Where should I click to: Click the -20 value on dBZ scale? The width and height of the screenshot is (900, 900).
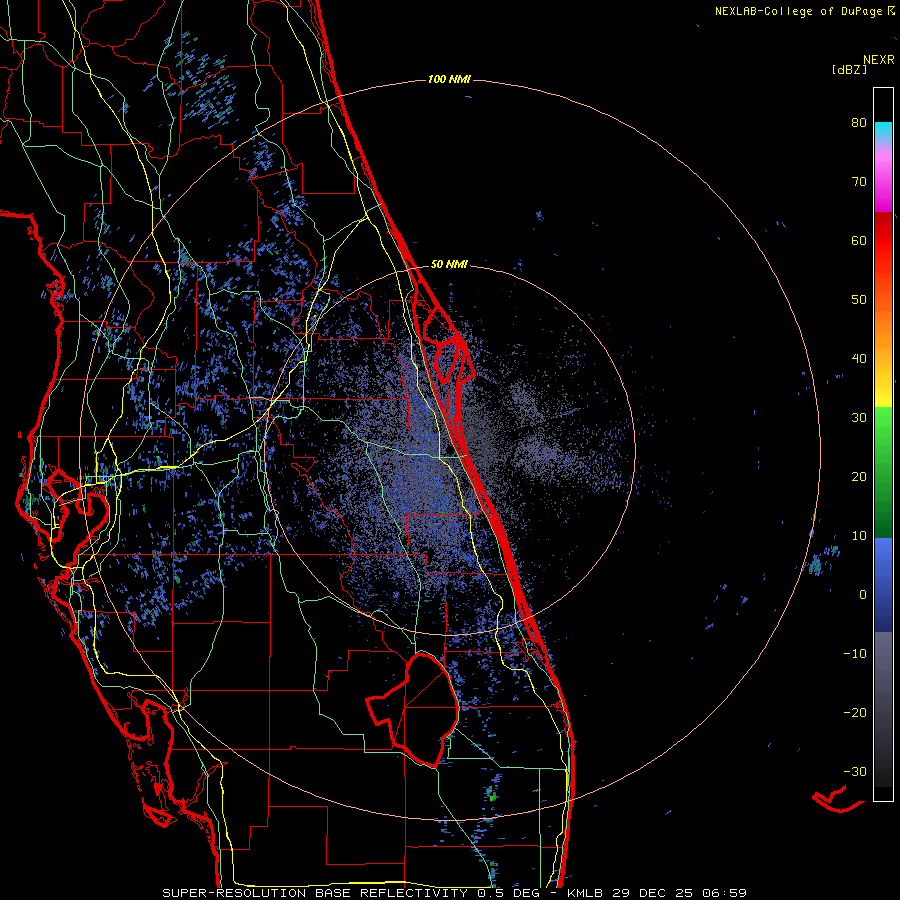pos(855,712)
